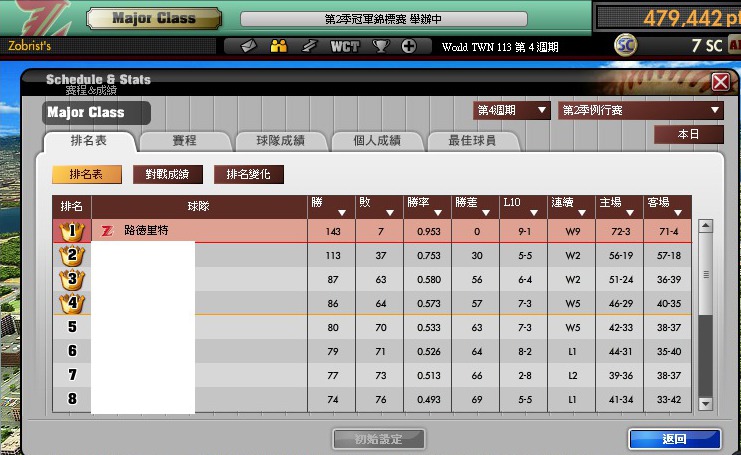Image resolution: width=741 pixels, height=455 pixels.
Task: Sort by 連續 streak column arrow
Action: click(x=582, y=213)
